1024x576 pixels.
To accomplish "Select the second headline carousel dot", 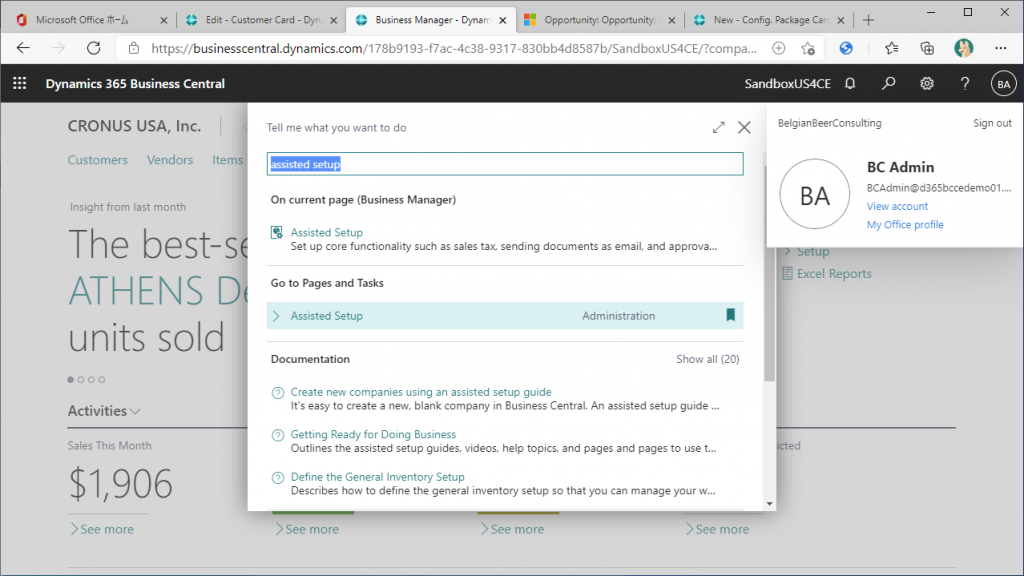I will click(x=81, y=379).
